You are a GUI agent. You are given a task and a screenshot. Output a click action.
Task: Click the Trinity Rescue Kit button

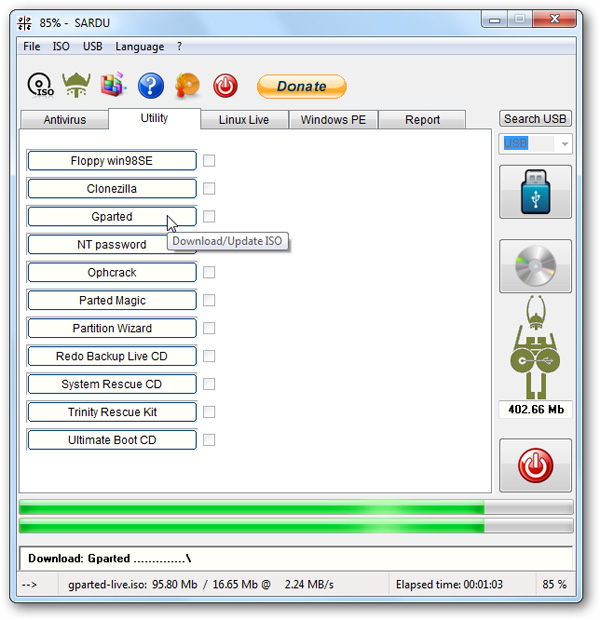(x=112, y=412)
